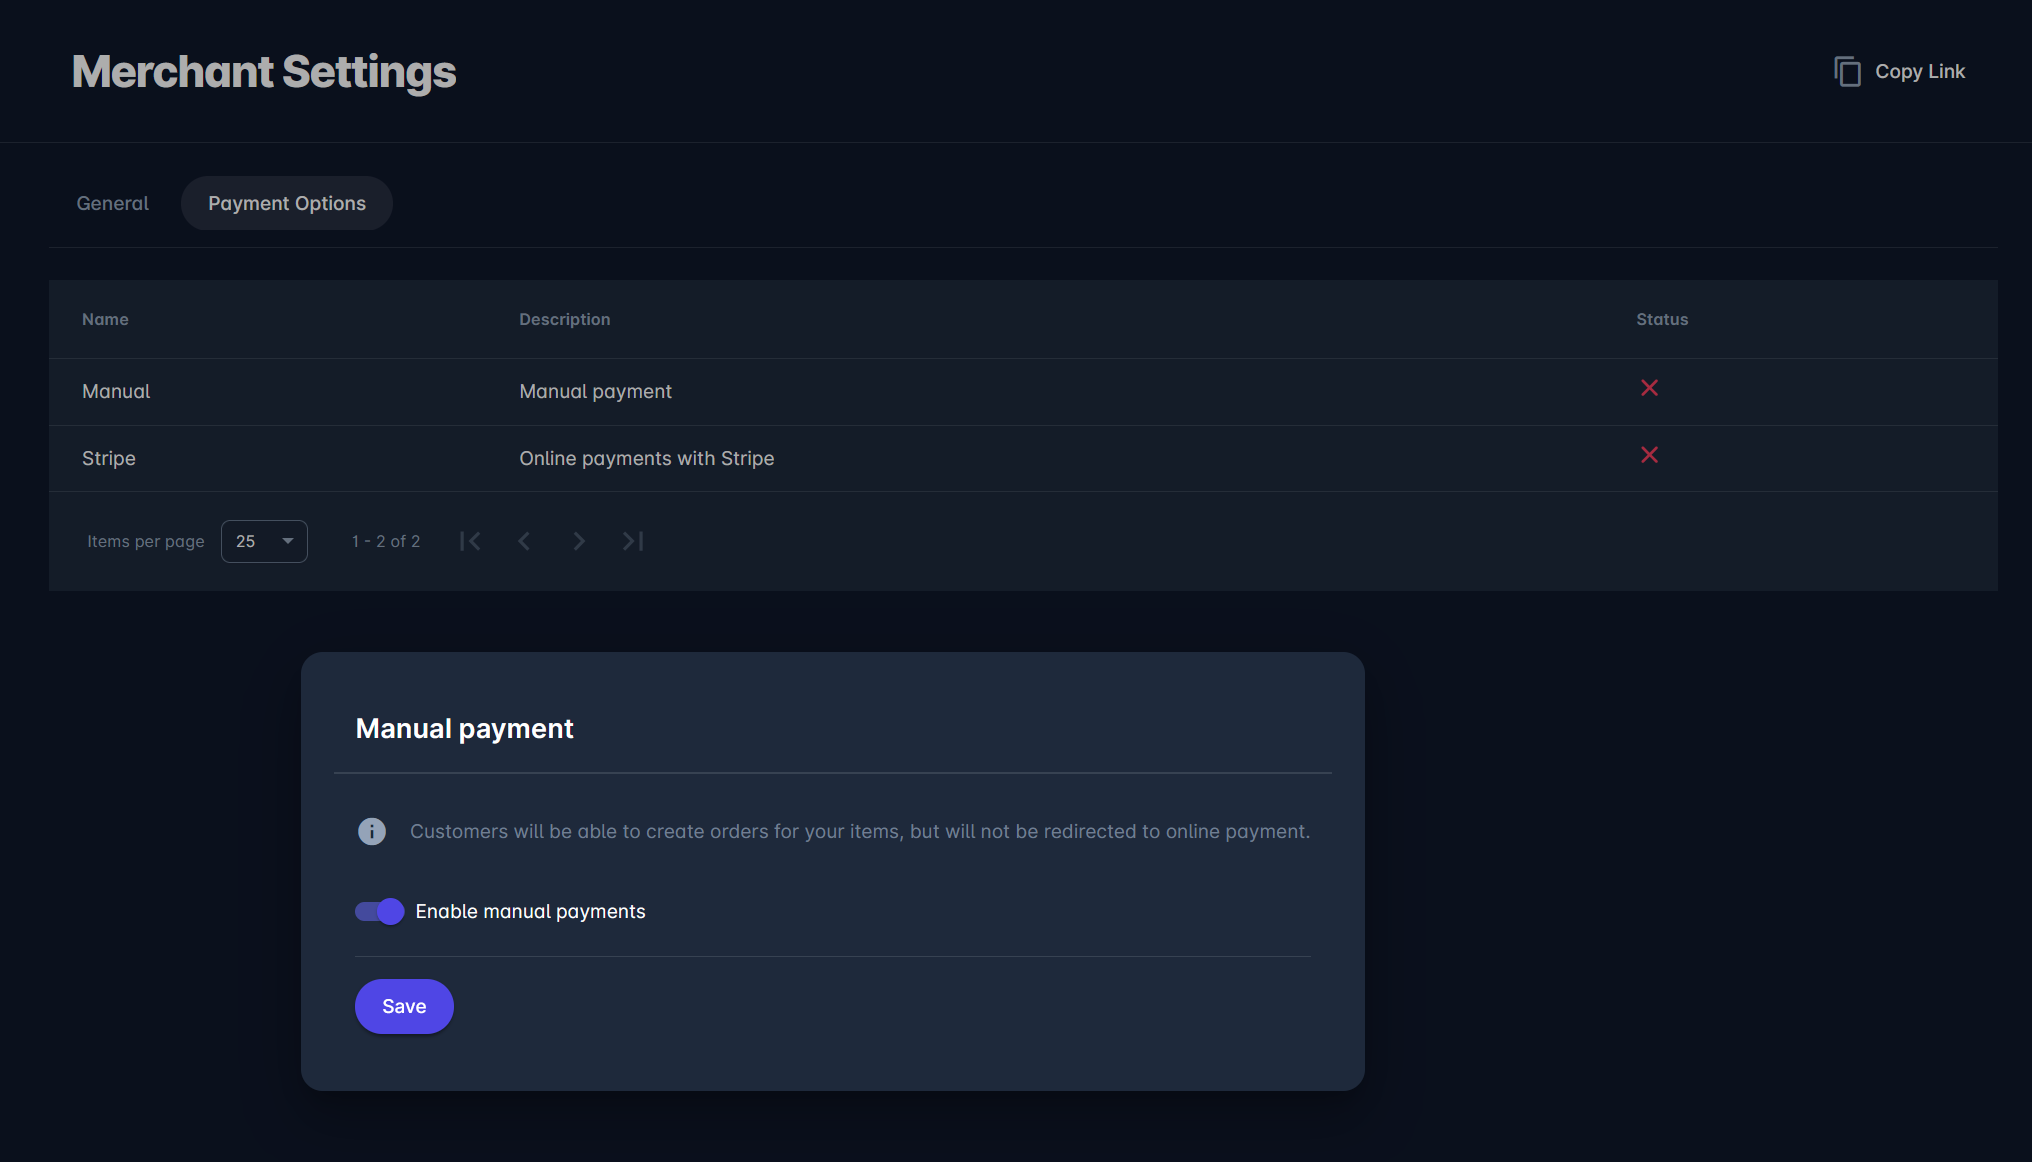Click the dropdown arrow beside 25
Image resolution: width=2032 pixels, height=1162 pixels.
[288, 541]
